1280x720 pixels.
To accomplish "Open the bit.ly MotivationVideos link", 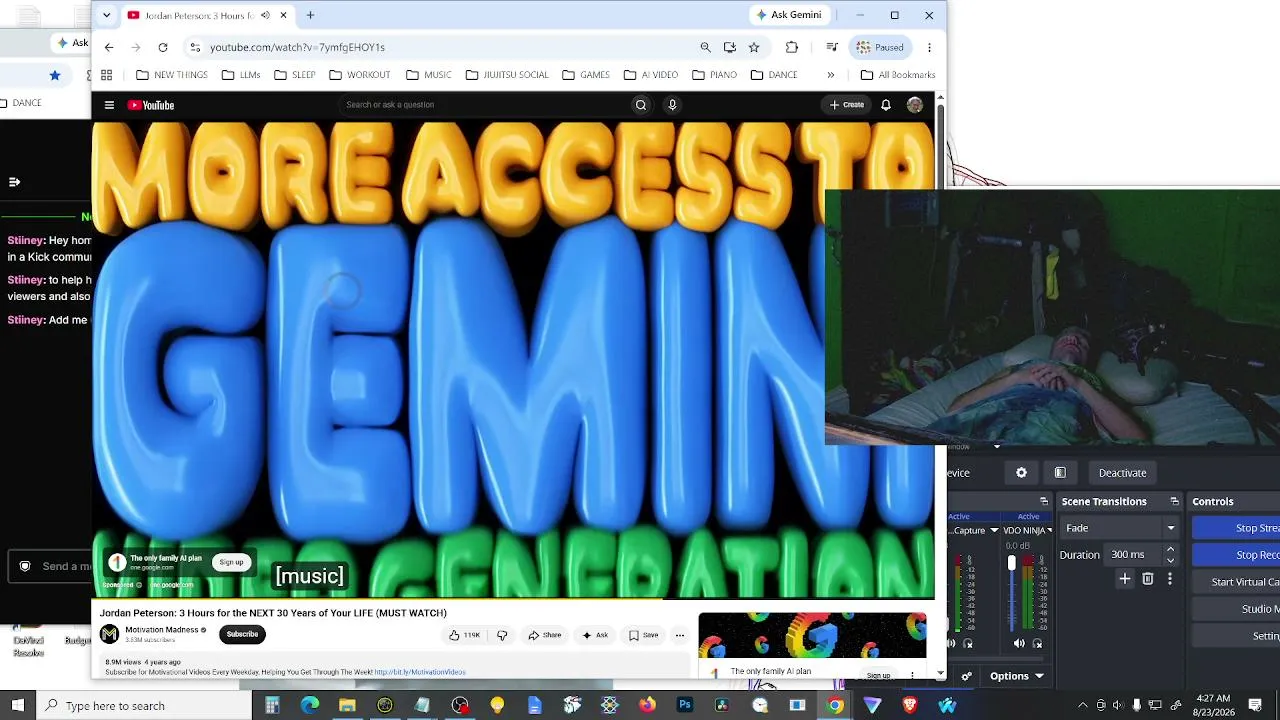I will point(420,672).
